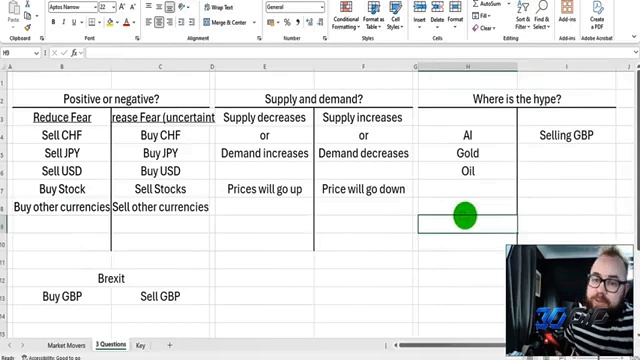Click the Merge & Center button
Viewport: 640px width, 360px height.
coord(225,22)
